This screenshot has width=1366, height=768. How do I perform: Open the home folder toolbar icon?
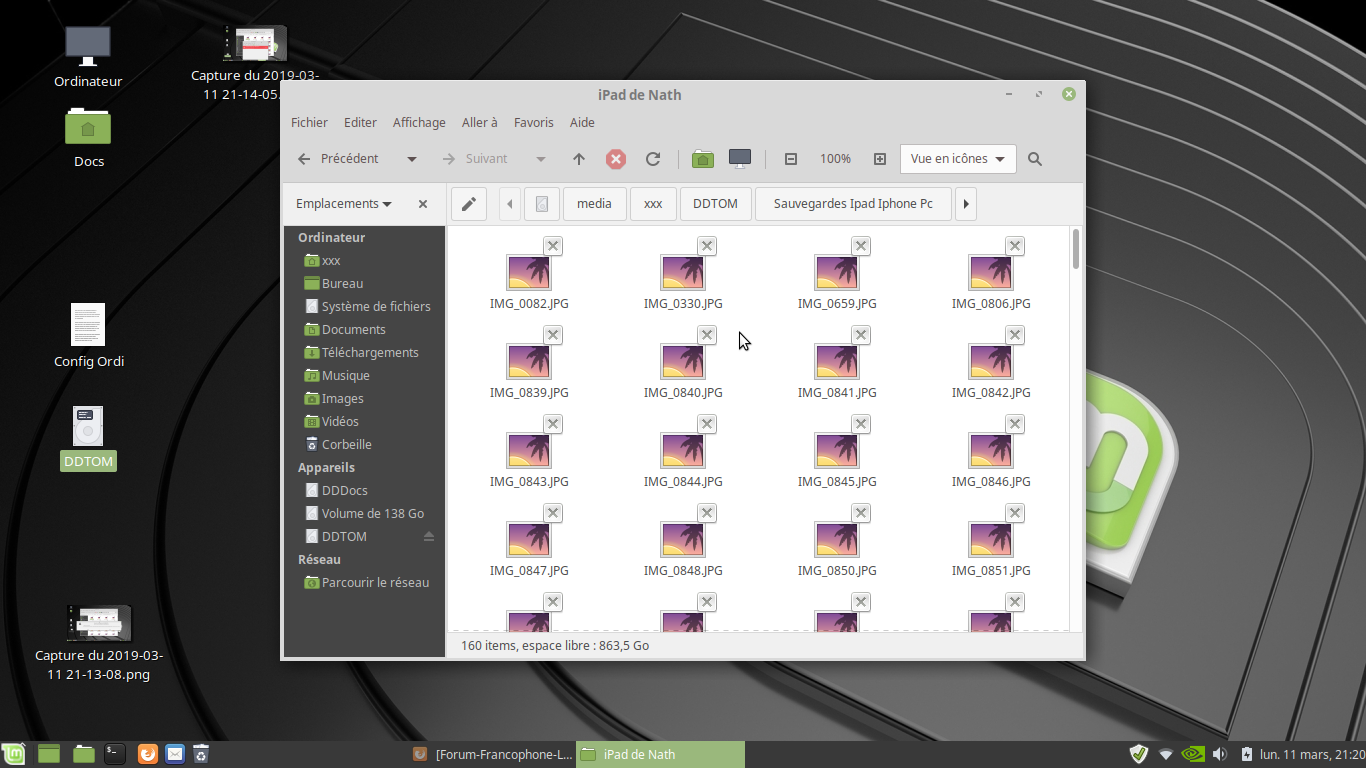point(703,159)
